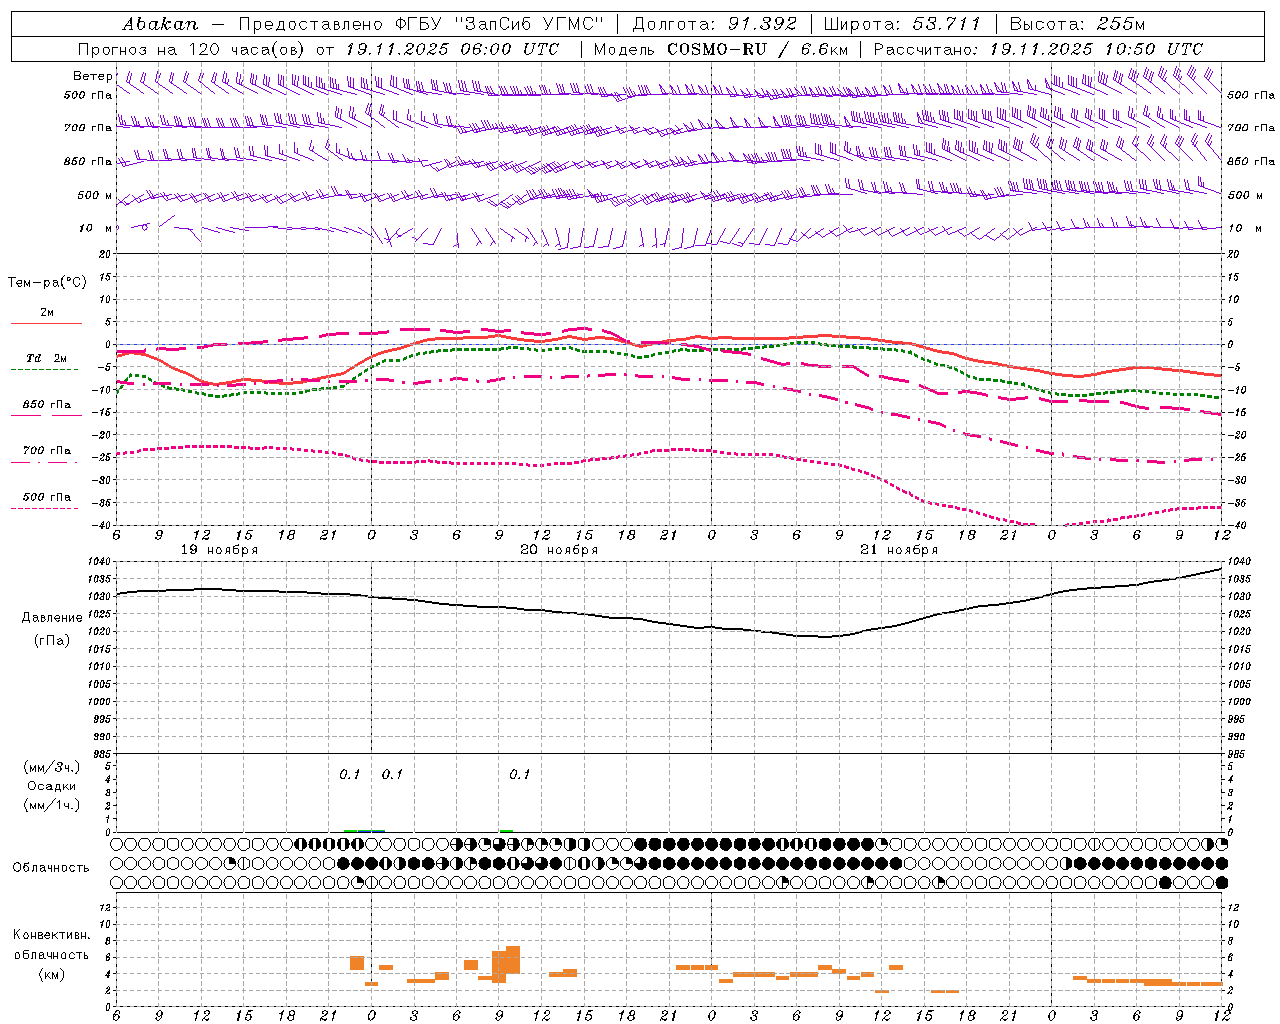1280x1024 pixels.
Task: Click the 850 гПа temperature legend entry
Action: (47, 405)
